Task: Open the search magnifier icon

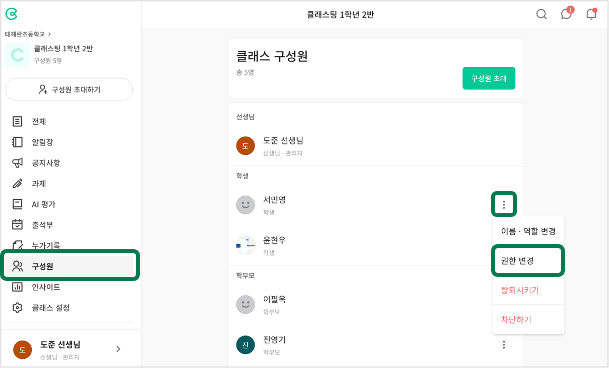Action: coord(541,14)
